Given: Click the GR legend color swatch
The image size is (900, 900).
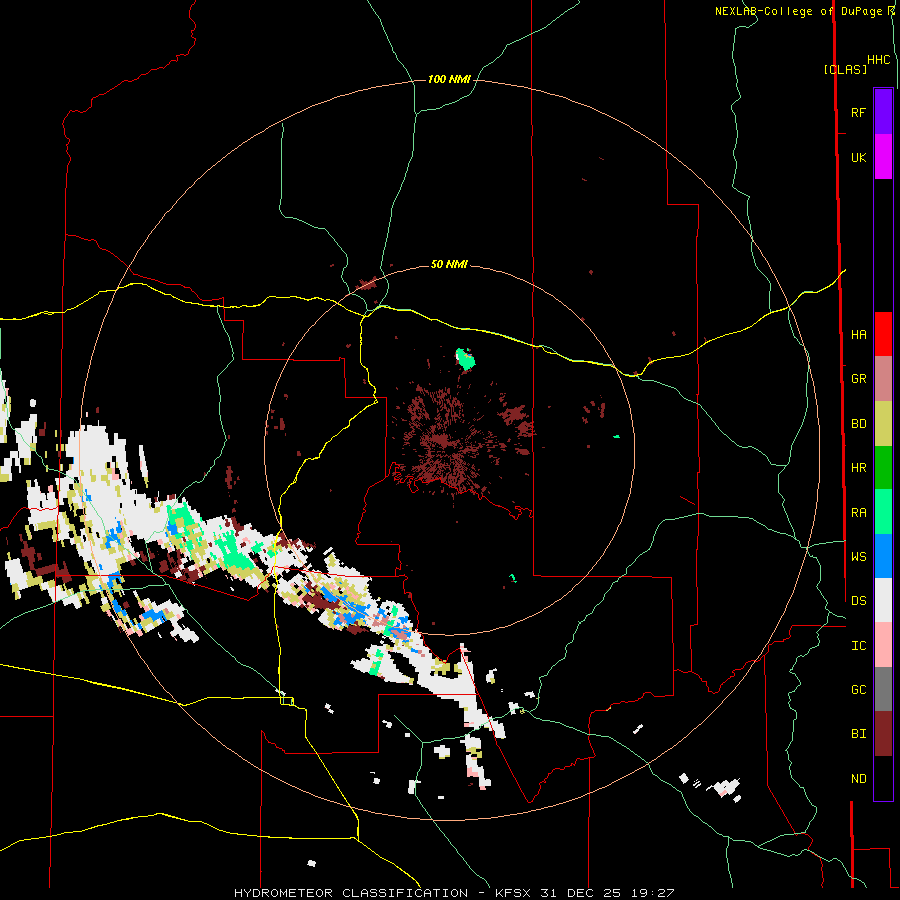Looking at the screenshot, I should (883, 379).
